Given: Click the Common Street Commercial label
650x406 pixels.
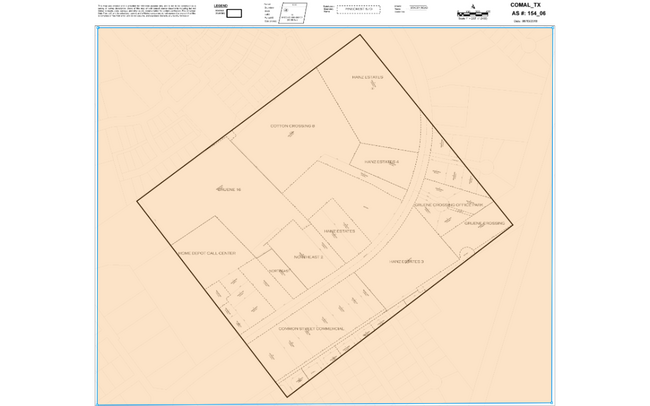Looking at the screenshot, I should click(x=313, y=328).
